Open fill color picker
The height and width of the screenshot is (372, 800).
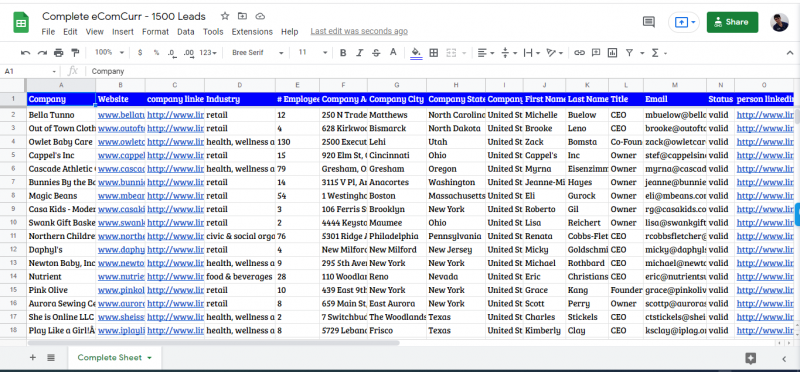click(416, 53)
